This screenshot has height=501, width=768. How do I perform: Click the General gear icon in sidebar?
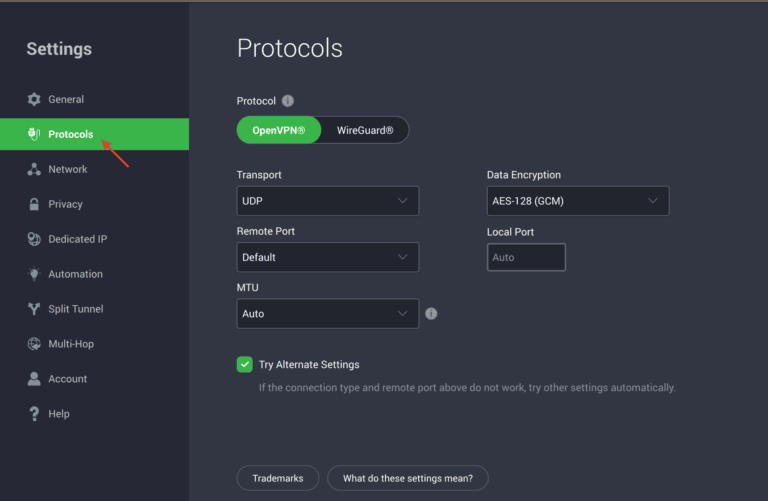34,99
